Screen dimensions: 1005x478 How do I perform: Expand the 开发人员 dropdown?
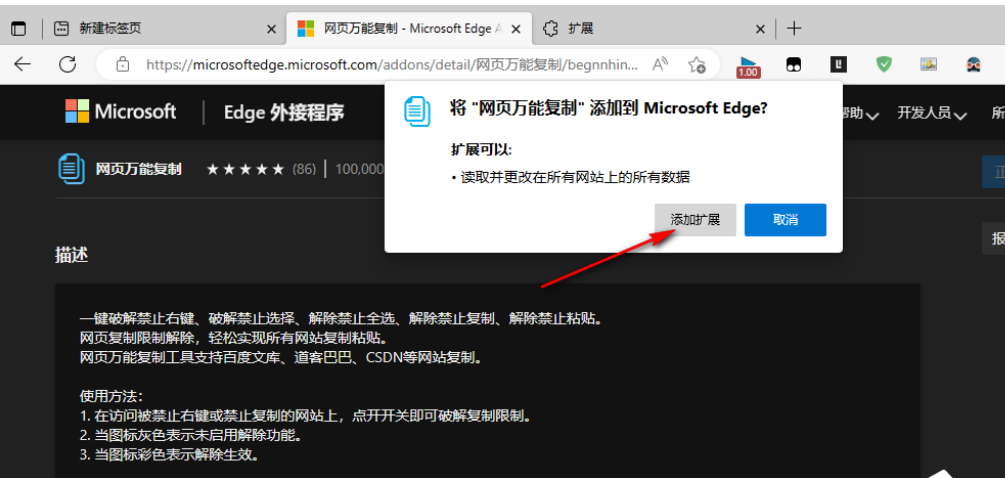point(932,113)
